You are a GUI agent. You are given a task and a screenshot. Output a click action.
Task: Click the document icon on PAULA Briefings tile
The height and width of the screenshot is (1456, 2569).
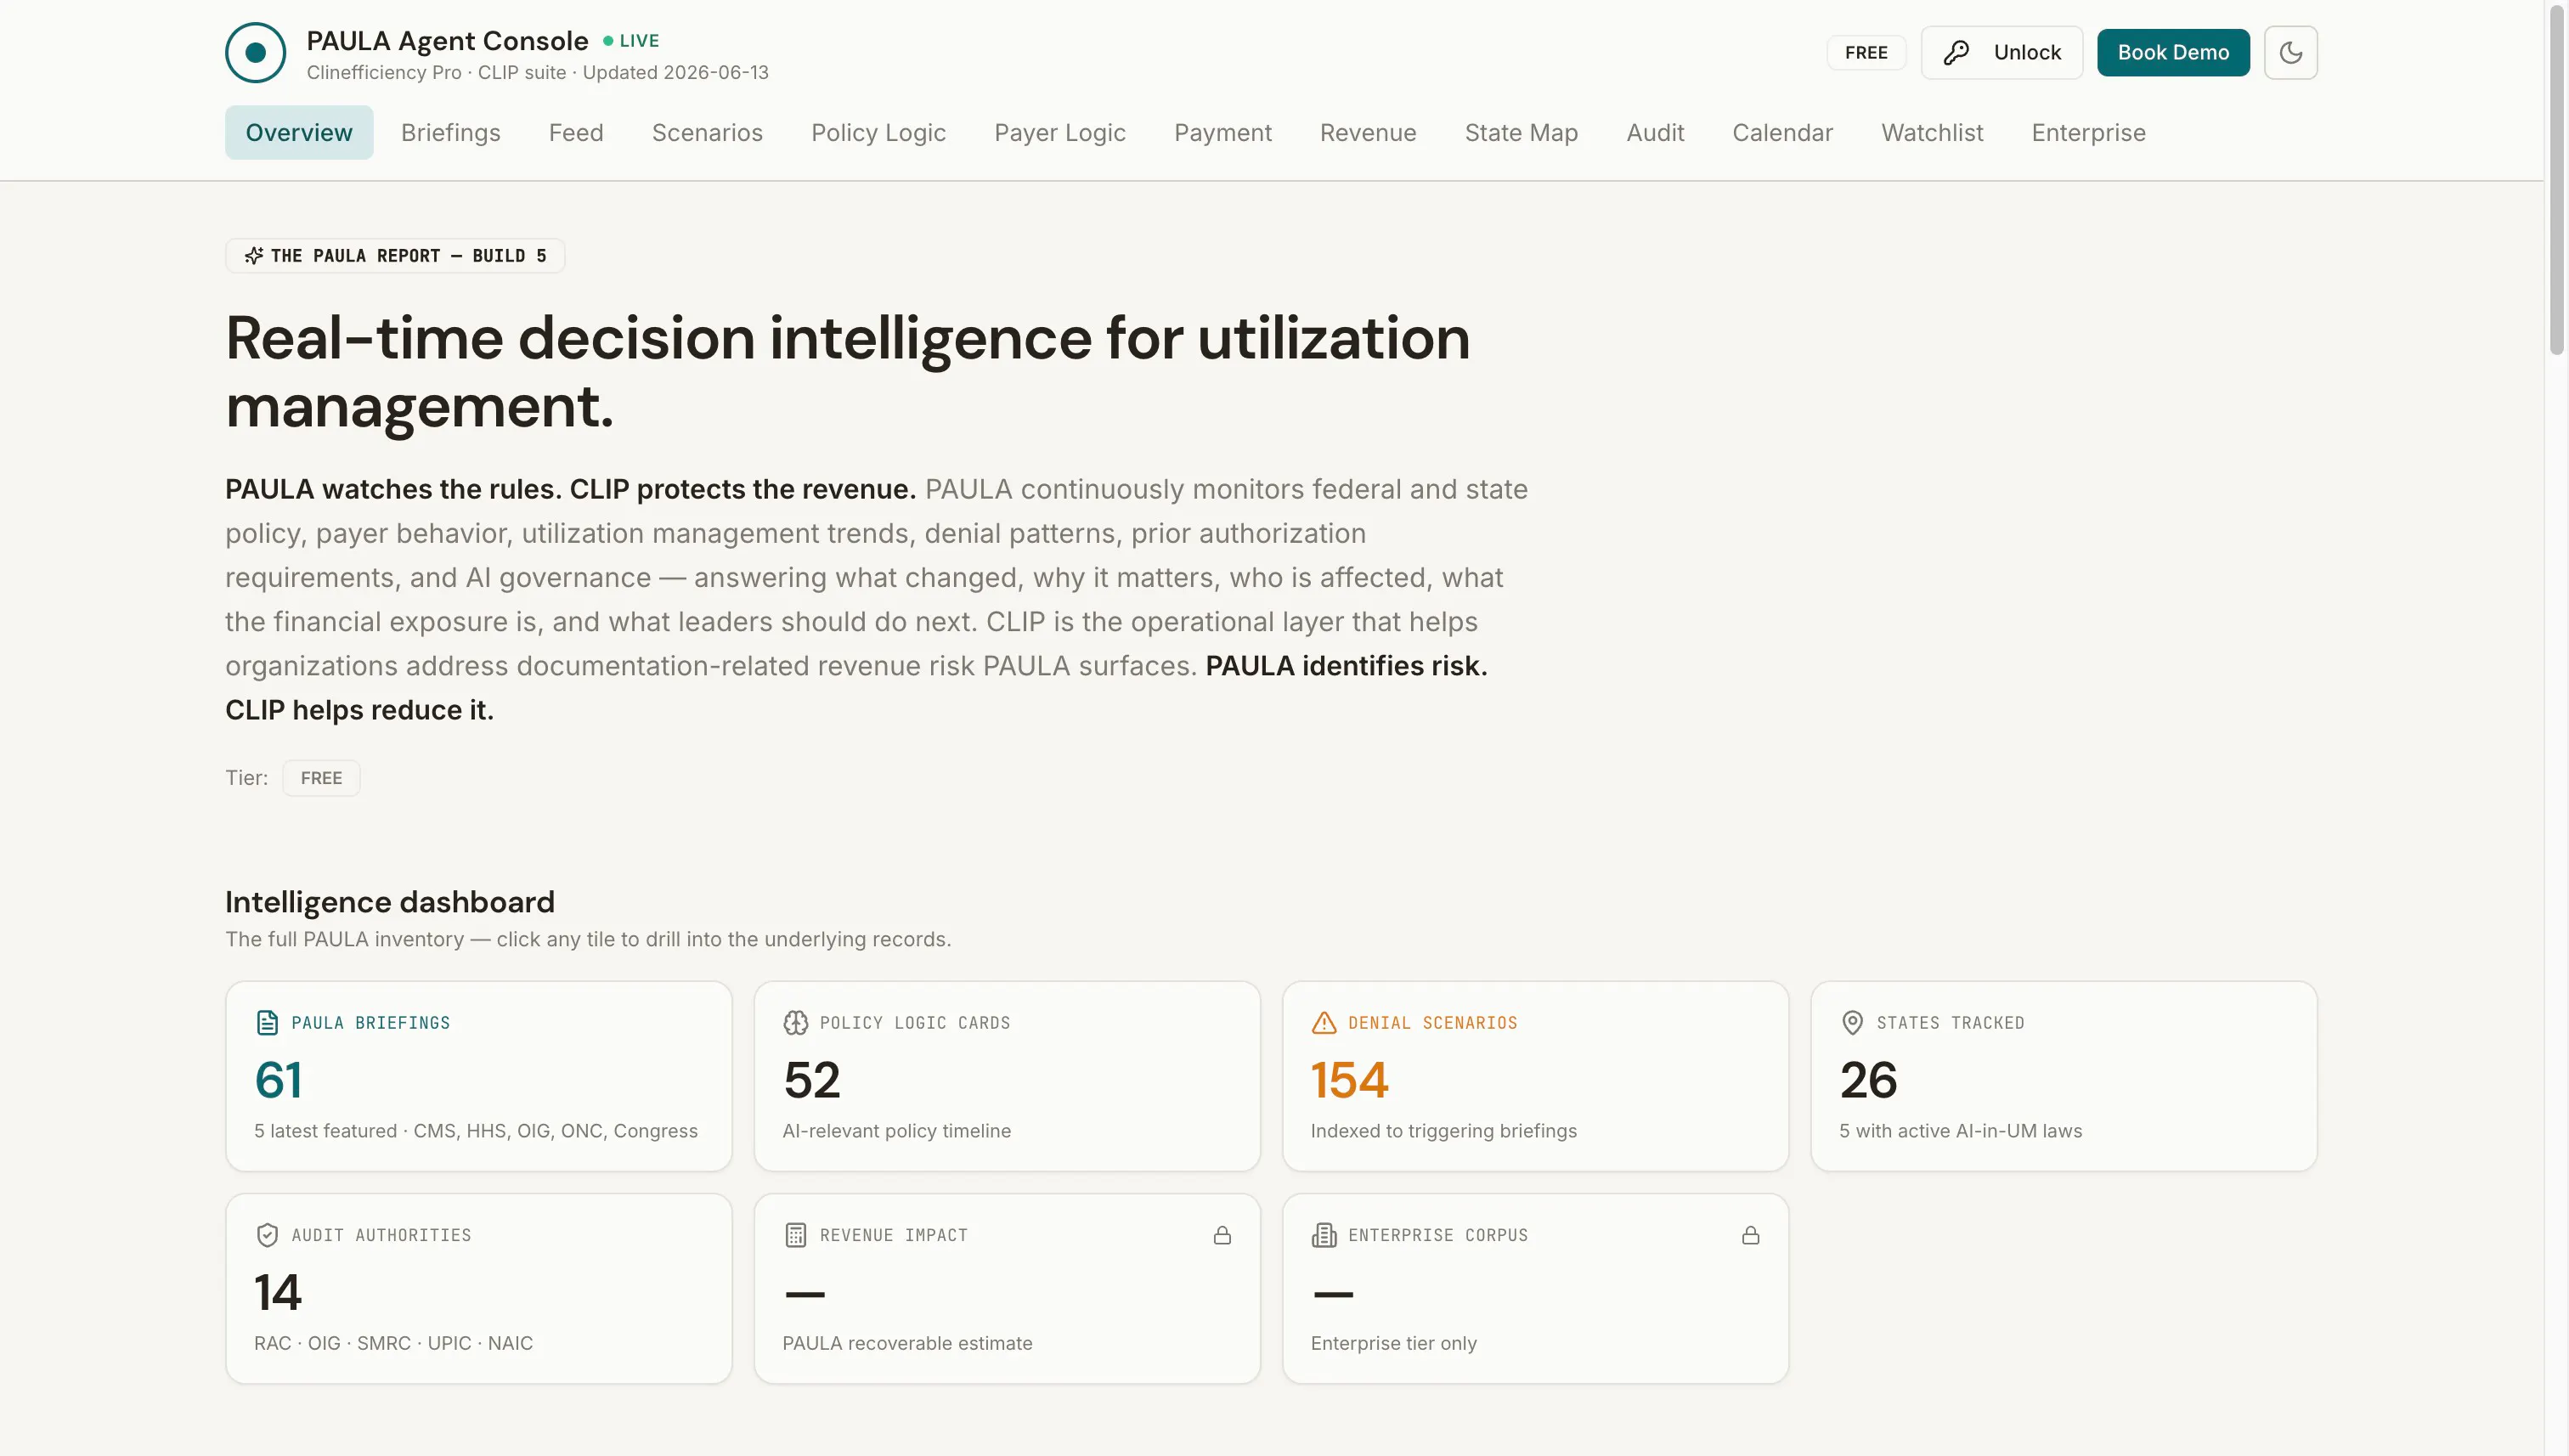point(267,1023)
